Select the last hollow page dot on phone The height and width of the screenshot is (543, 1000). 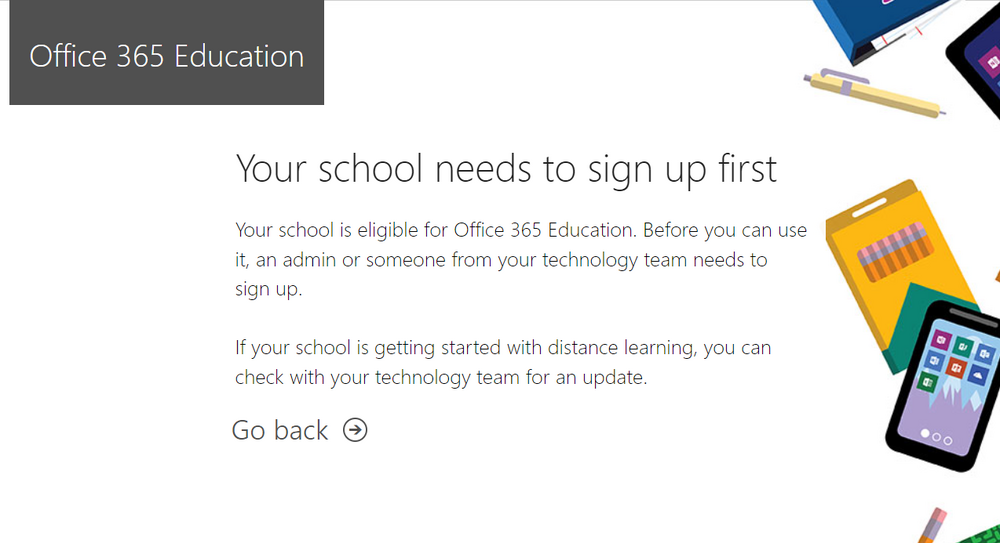point(948,441)
